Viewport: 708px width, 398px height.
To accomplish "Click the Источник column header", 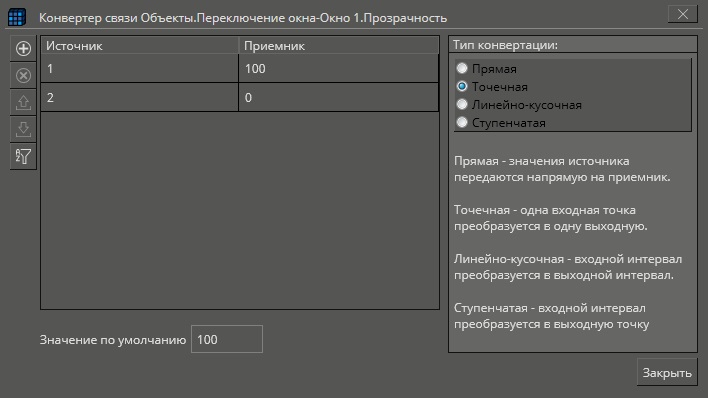I will click(x=140, y=46).
